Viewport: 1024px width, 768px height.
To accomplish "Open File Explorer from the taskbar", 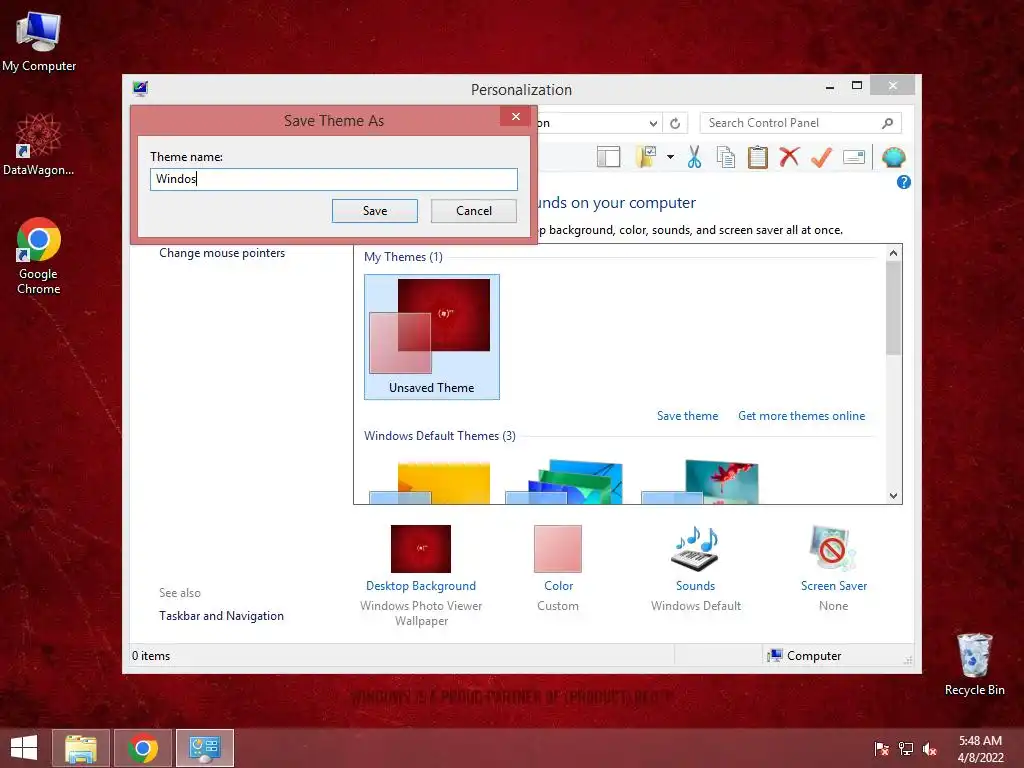I will pos(81,748).
